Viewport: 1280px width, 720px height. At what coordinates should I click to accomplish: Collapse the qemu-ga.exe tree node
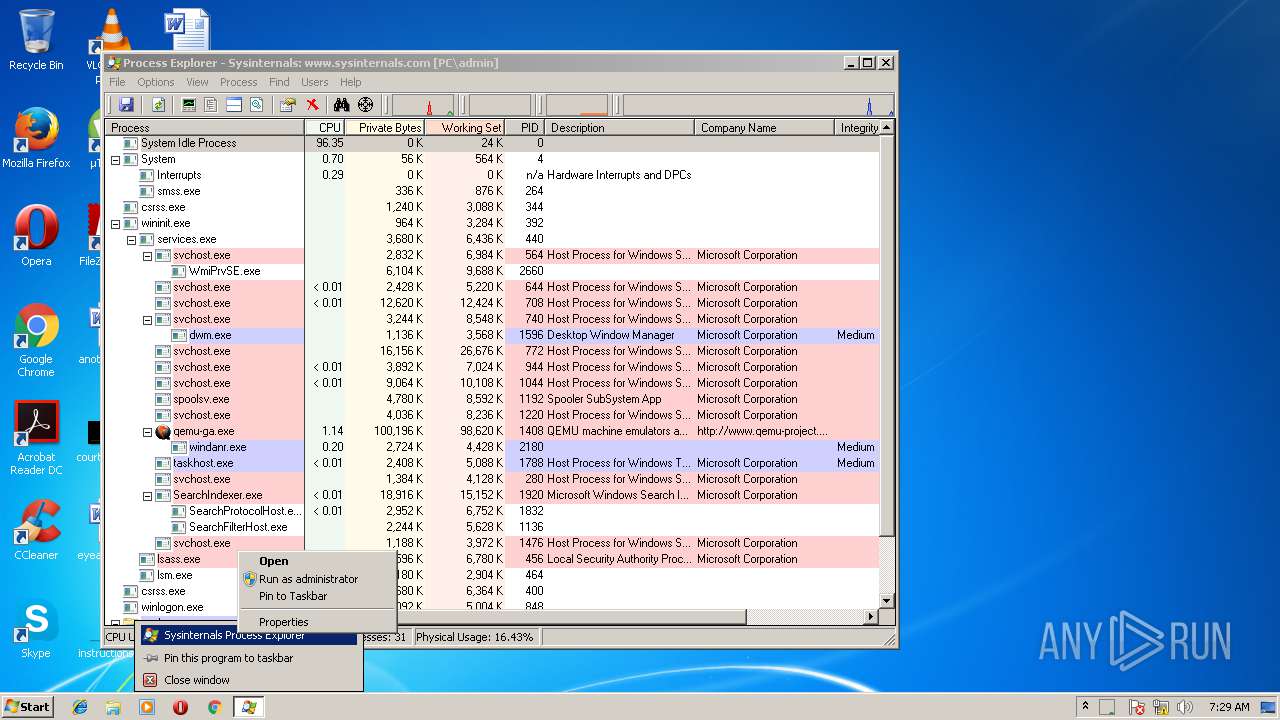147,432
